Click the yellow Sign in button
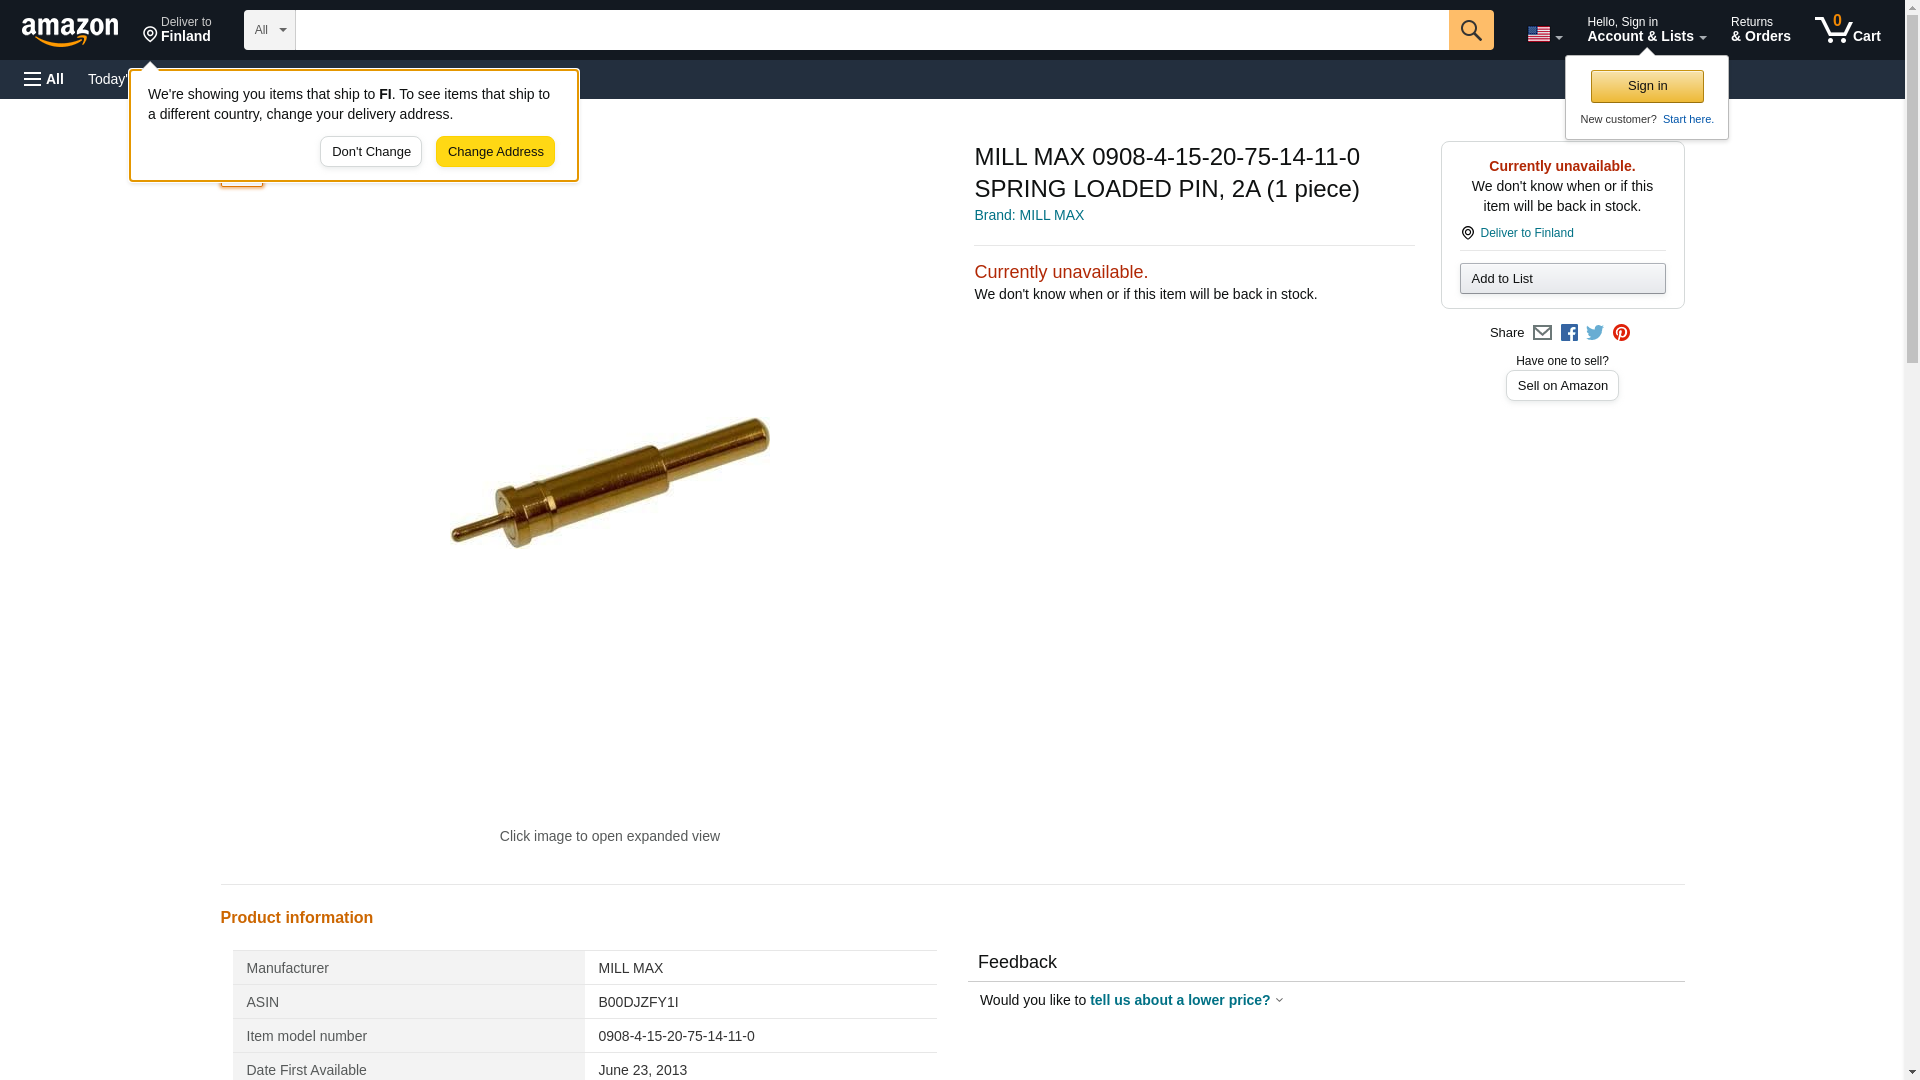The width and height of the screenshot is (1920, 1080). (1647, 86)
